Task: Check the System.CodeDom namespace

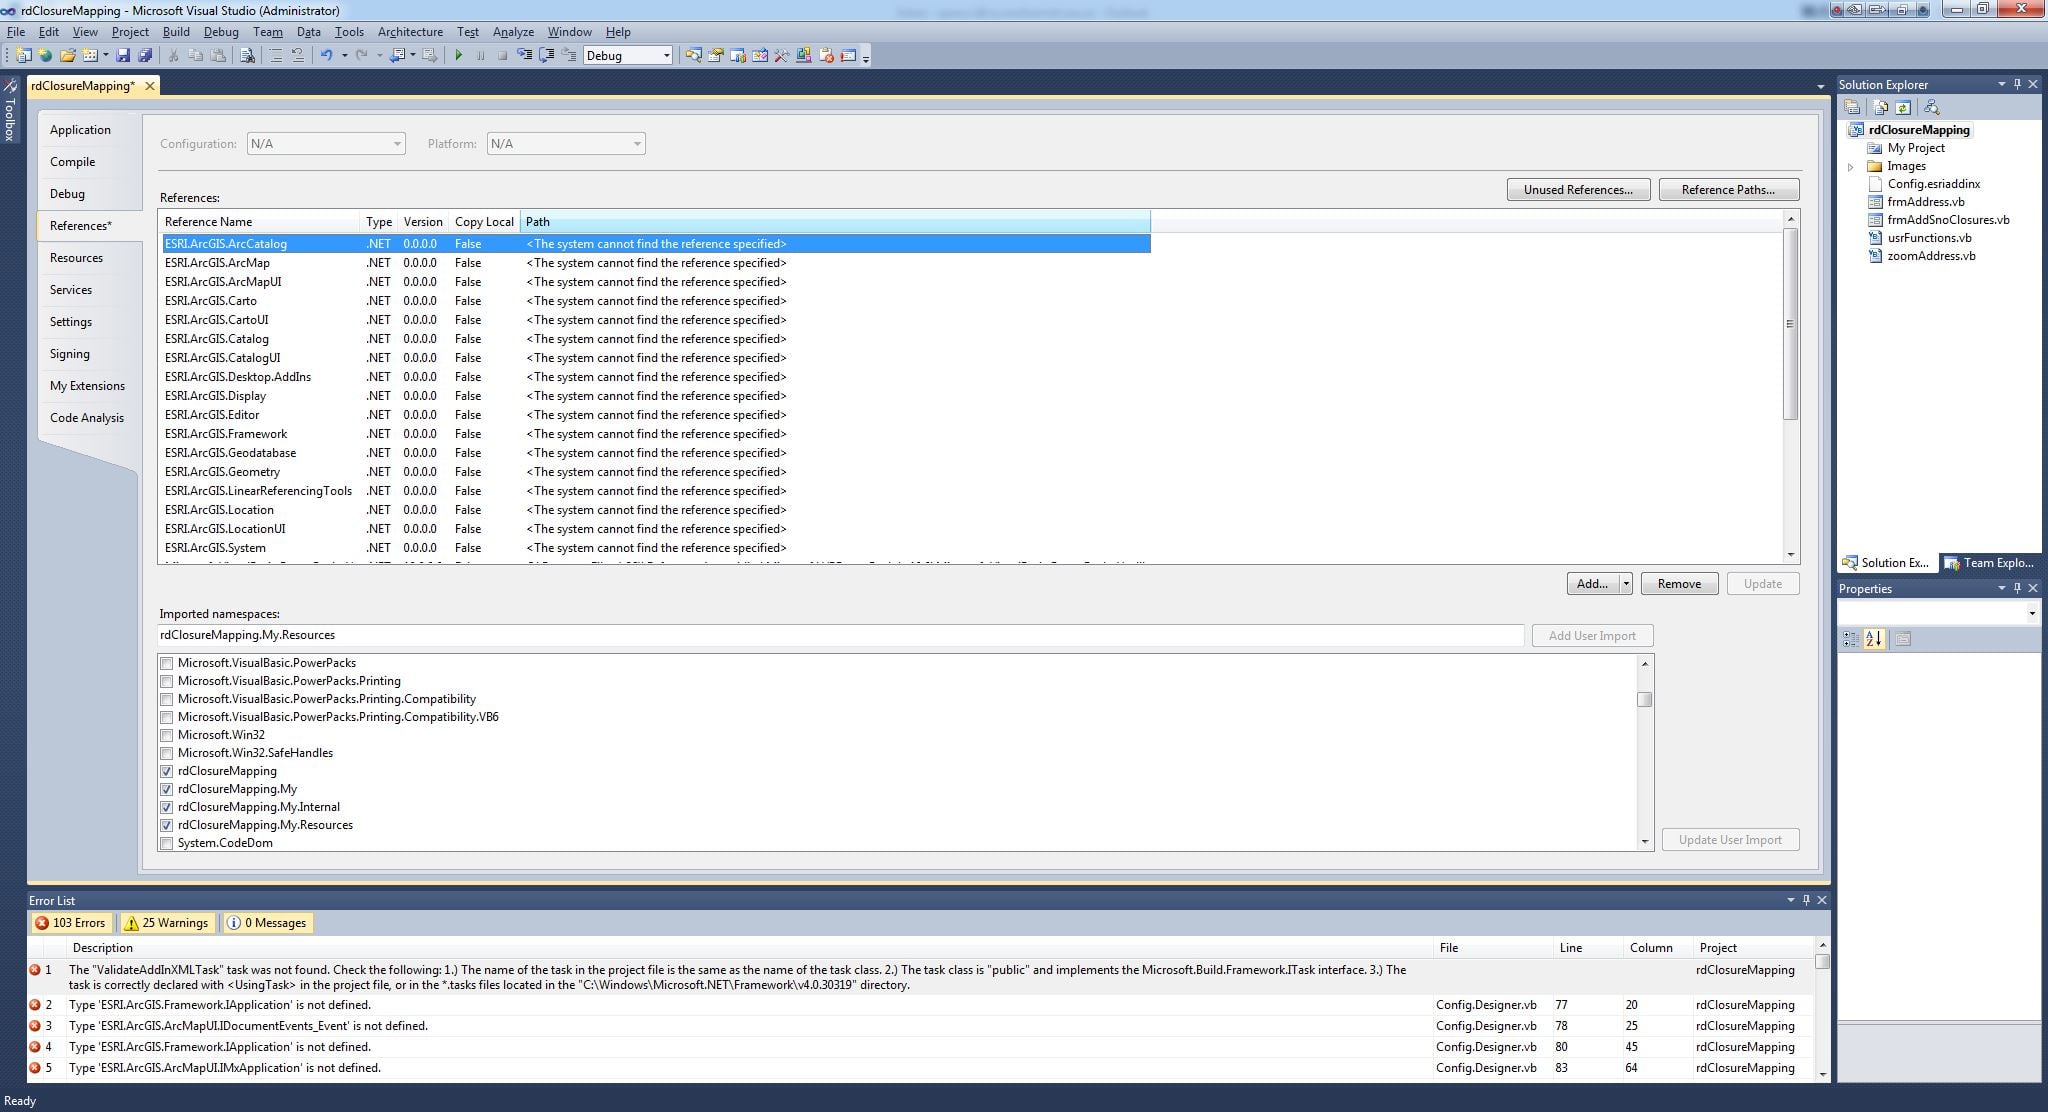Action: point(167,843)
